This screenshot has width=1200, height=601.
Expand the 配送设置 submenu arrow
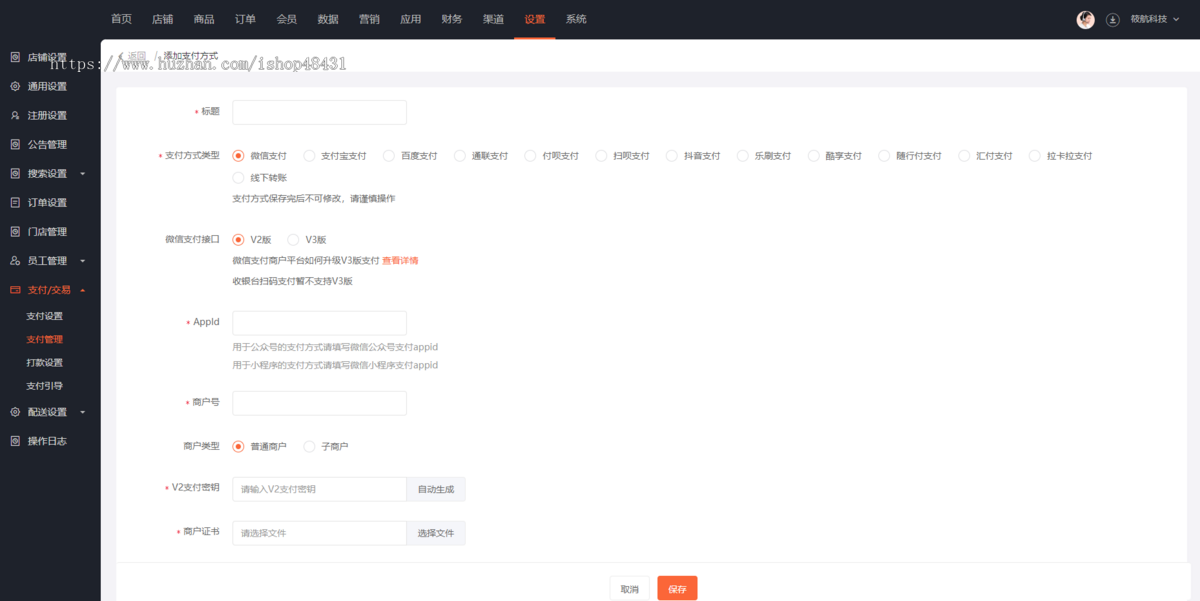pos(83,412)
